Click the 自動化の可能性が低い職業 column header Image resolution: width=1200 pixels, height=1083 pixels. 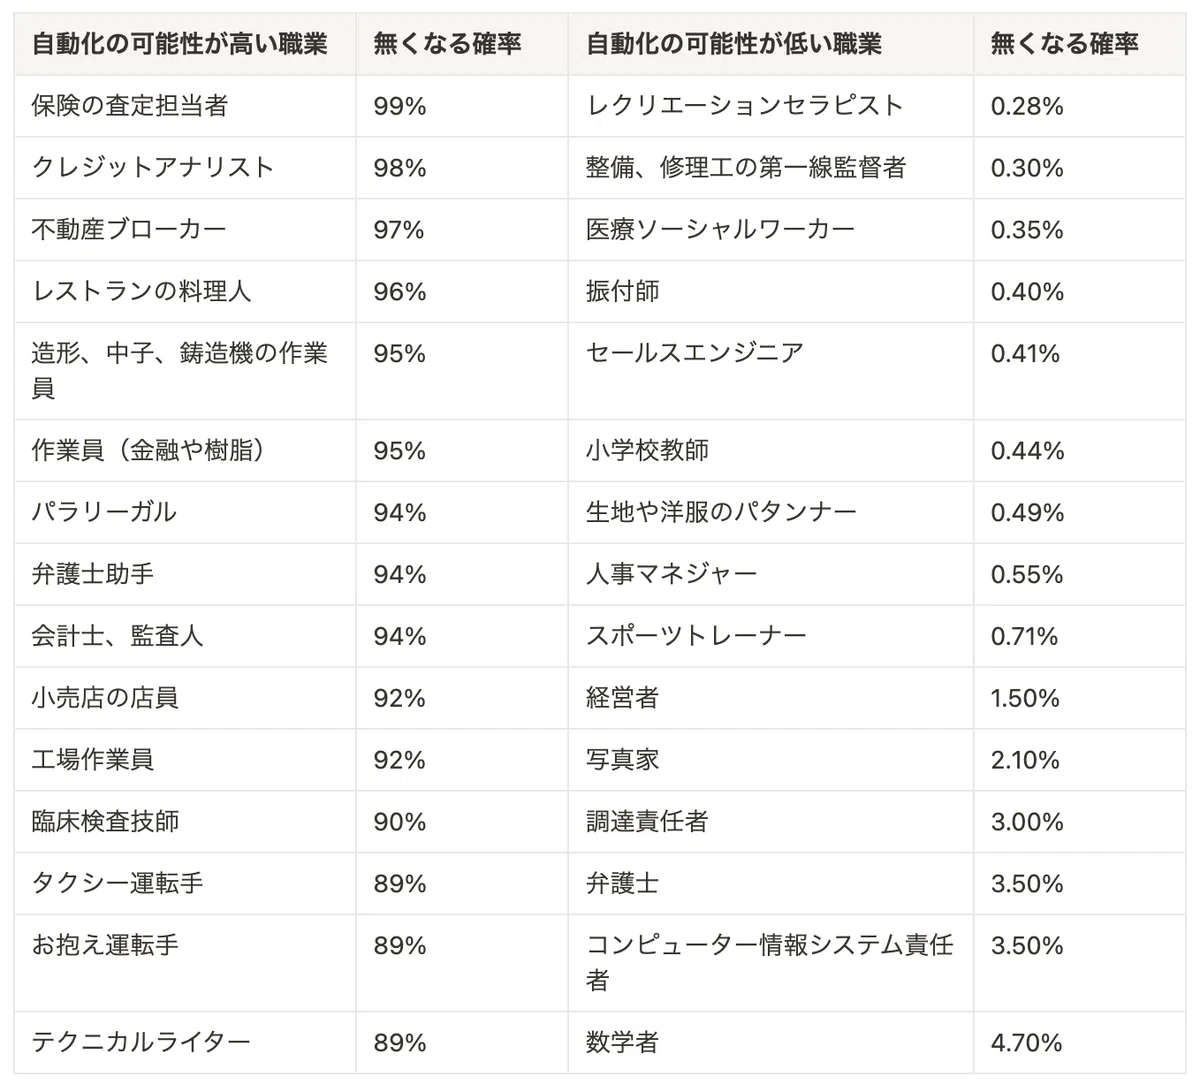771,44
